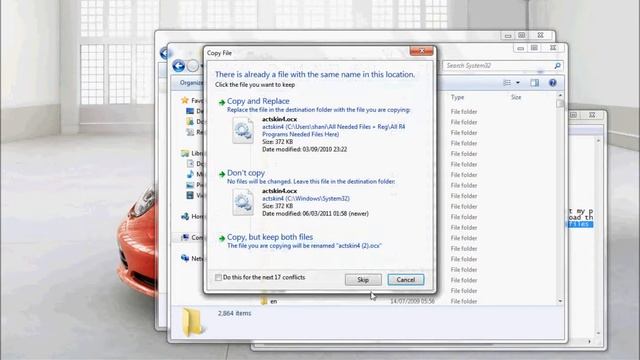Click Back arrow of the rear Explorer window

click(164, 53)
